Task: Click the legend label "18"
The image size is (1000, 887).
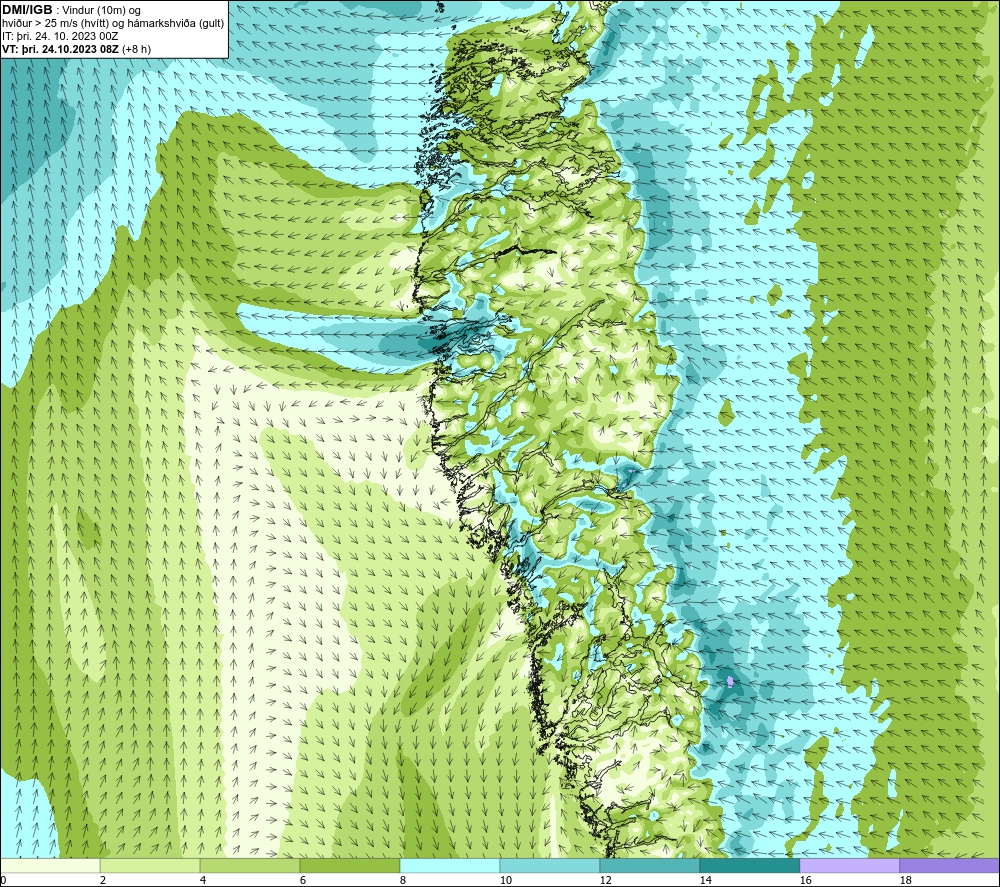Action: tap(905, 880)
